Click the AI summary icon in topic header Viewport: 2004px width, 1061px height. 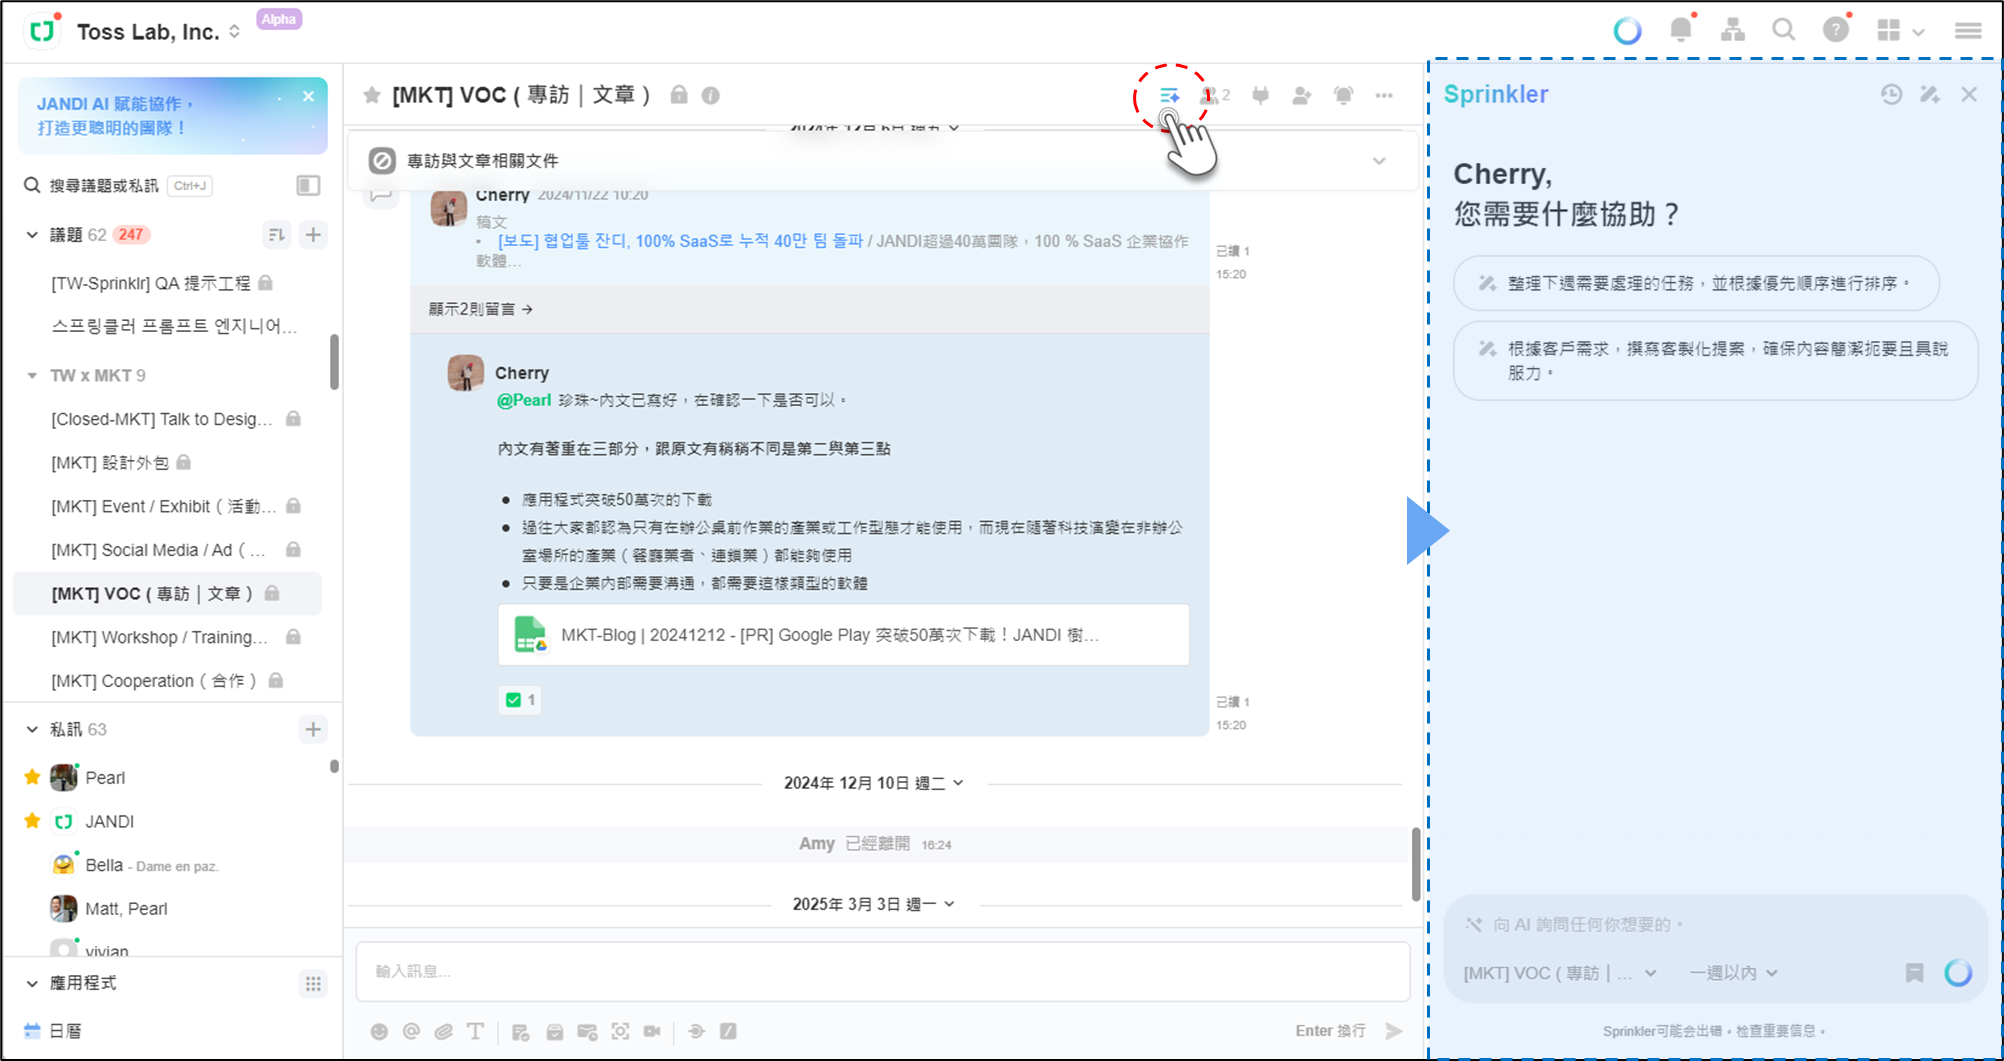[1169, 95]
